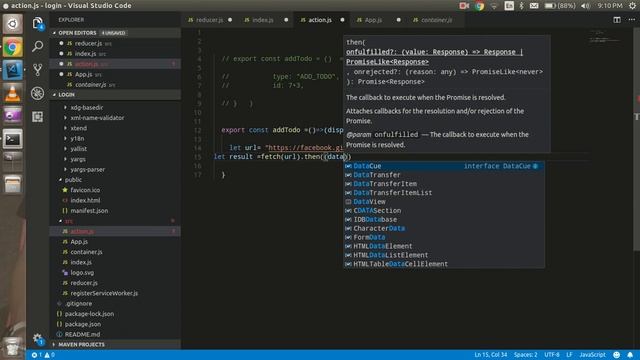Viewport: 640px width, 360px height.
Task: Collapse the OPEN EDITORS section
Action: click(77, 33)
